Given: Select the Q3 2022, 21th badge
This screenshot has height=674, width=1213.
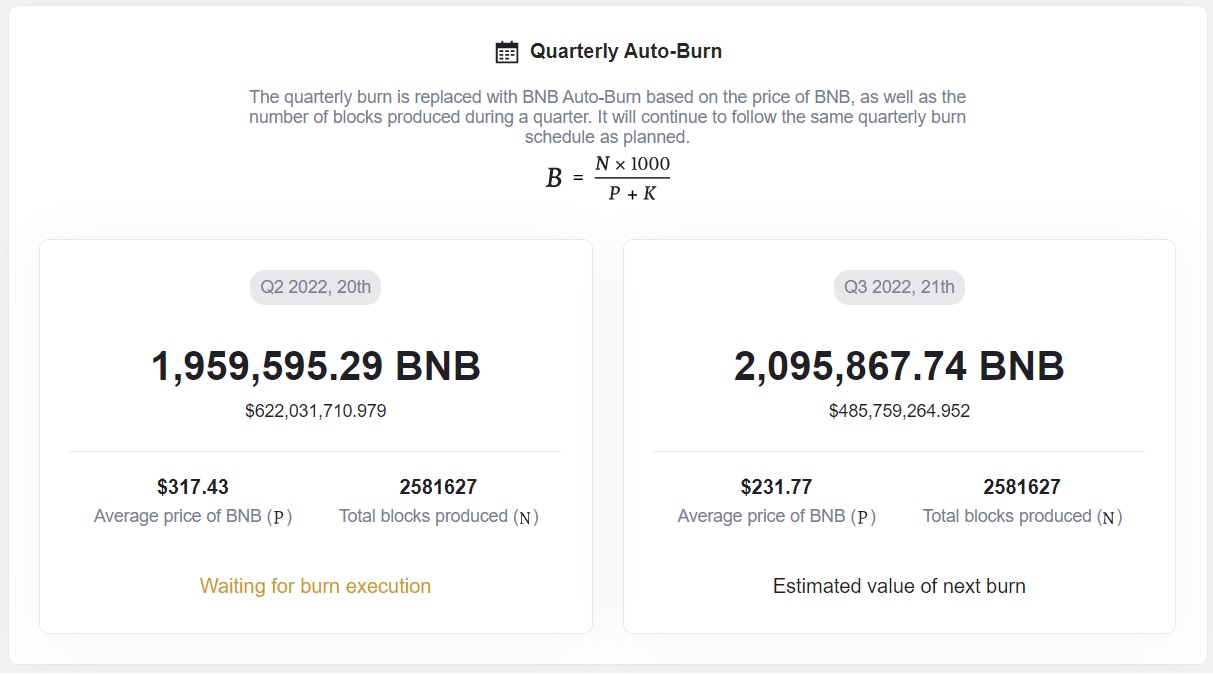Looking at the screenshot, I should 898,287.
